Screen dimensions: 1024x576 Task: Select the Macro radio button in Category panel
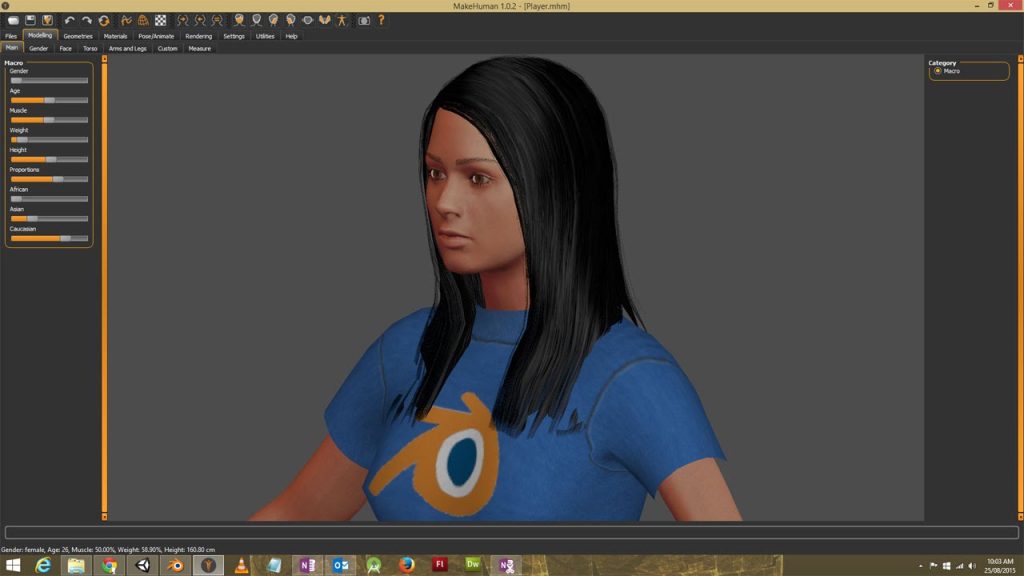point(938,71)
